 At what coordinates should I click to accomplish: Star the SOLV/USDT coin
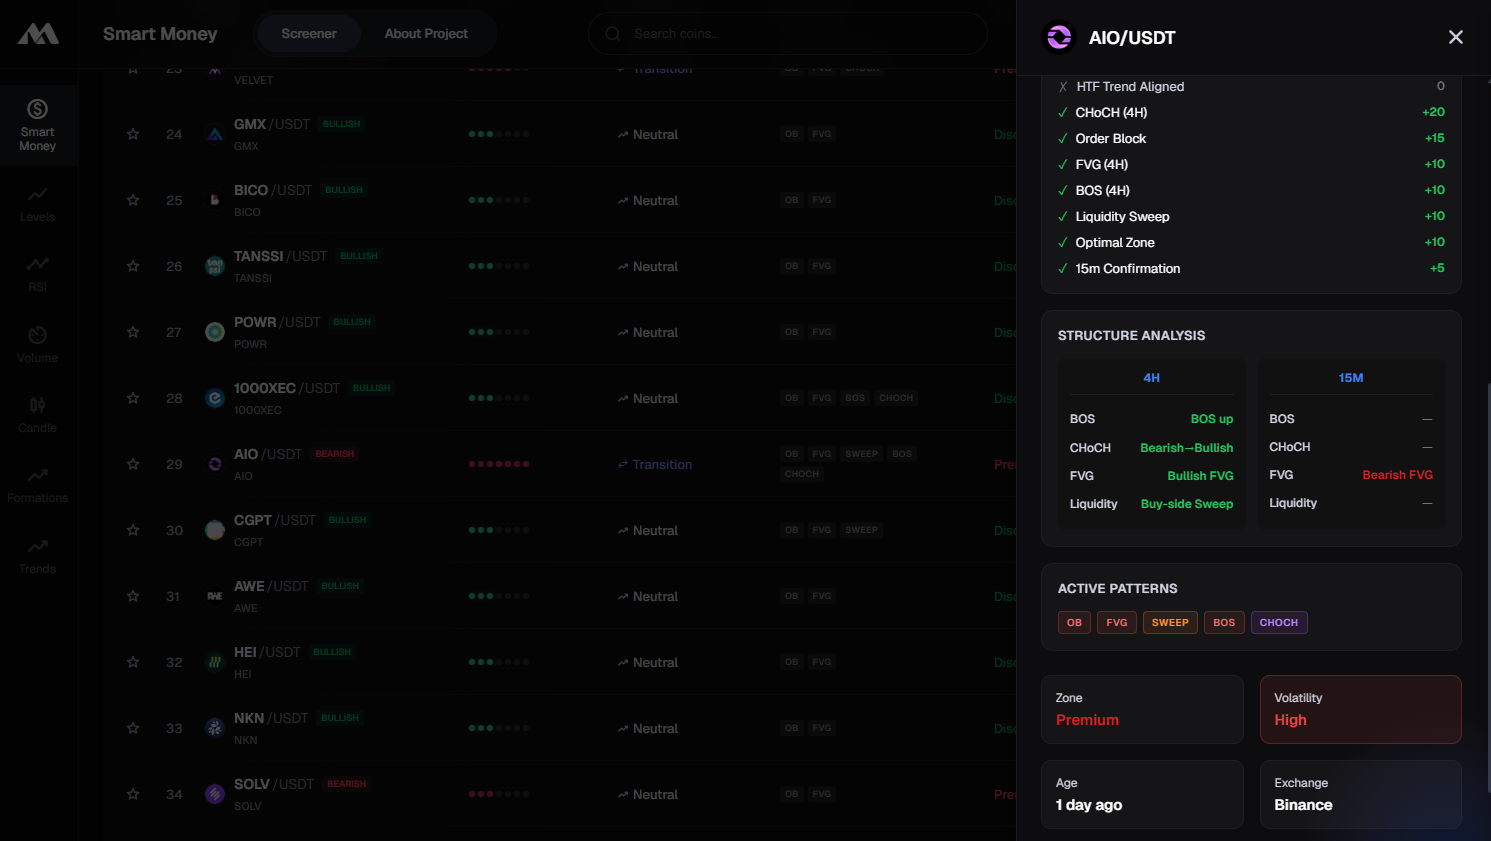(x=133, y=794)
